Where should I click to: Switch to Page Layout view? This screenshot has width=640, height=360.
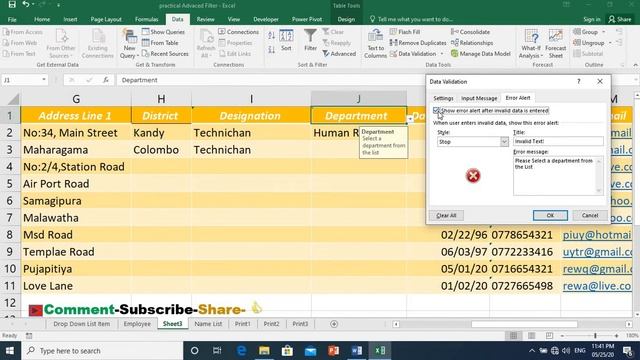[531, 336]
